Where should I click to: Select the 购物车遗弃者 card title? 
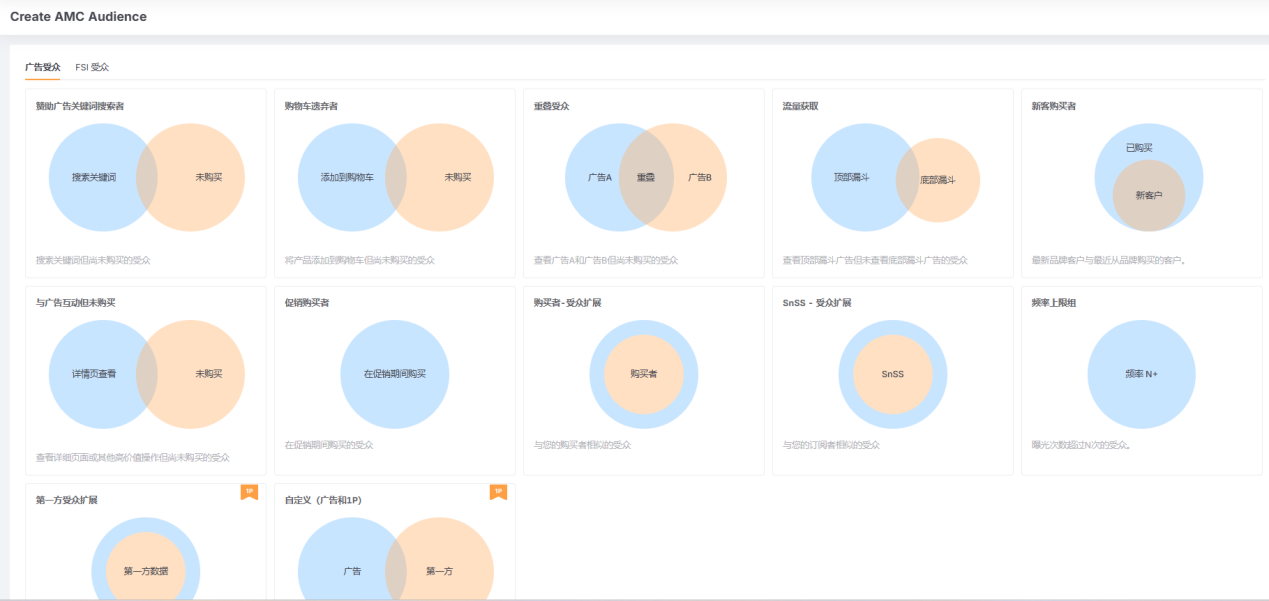(311, 106)
